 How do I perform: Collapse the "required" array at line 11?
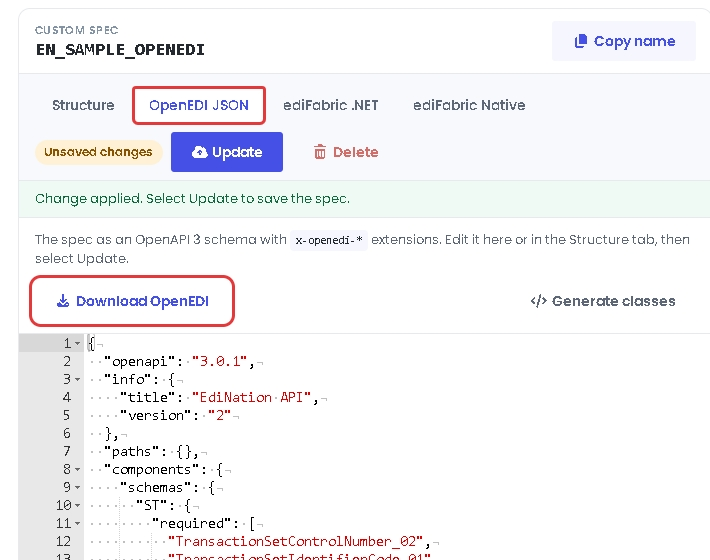click(77, 523)
